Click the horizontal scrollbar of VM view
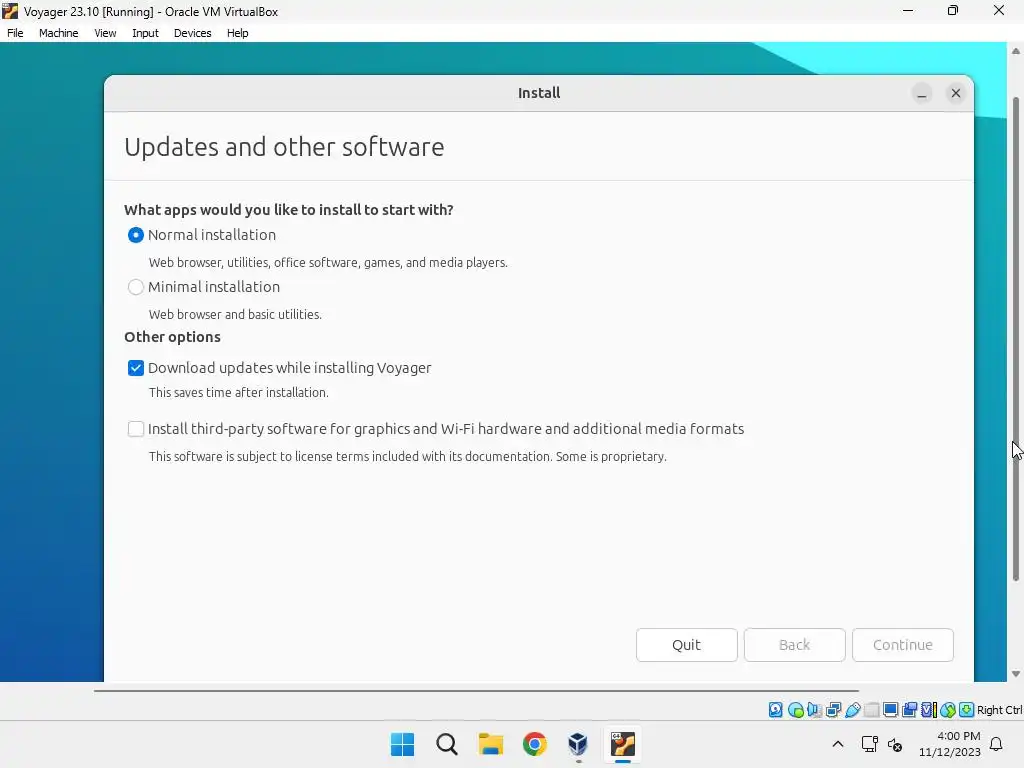Image resolution: width=1024 pixels, height=768 pixels. coord(476,690)
